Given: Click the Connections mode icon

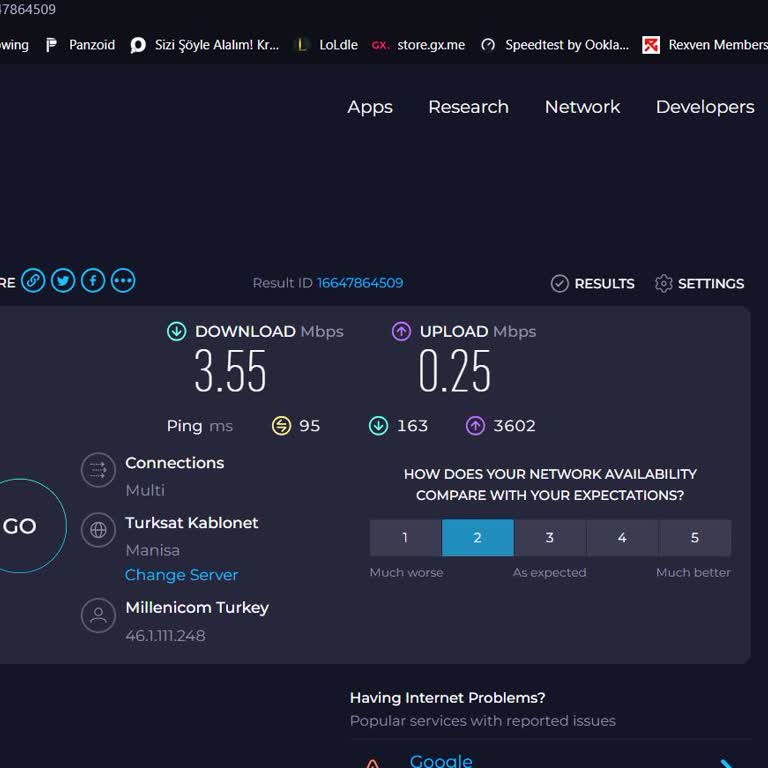Looking at the screenshot, I should click(98, 470).
